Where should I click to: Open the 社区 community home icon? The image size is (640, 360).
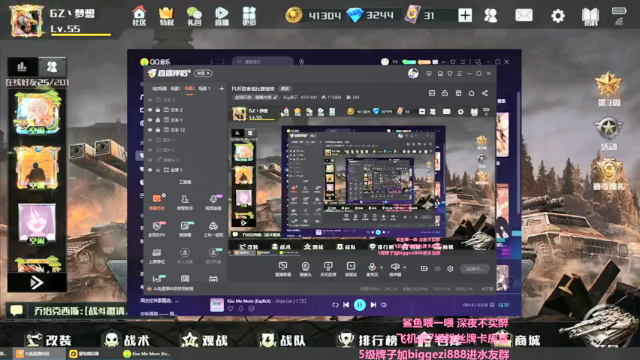139,16
